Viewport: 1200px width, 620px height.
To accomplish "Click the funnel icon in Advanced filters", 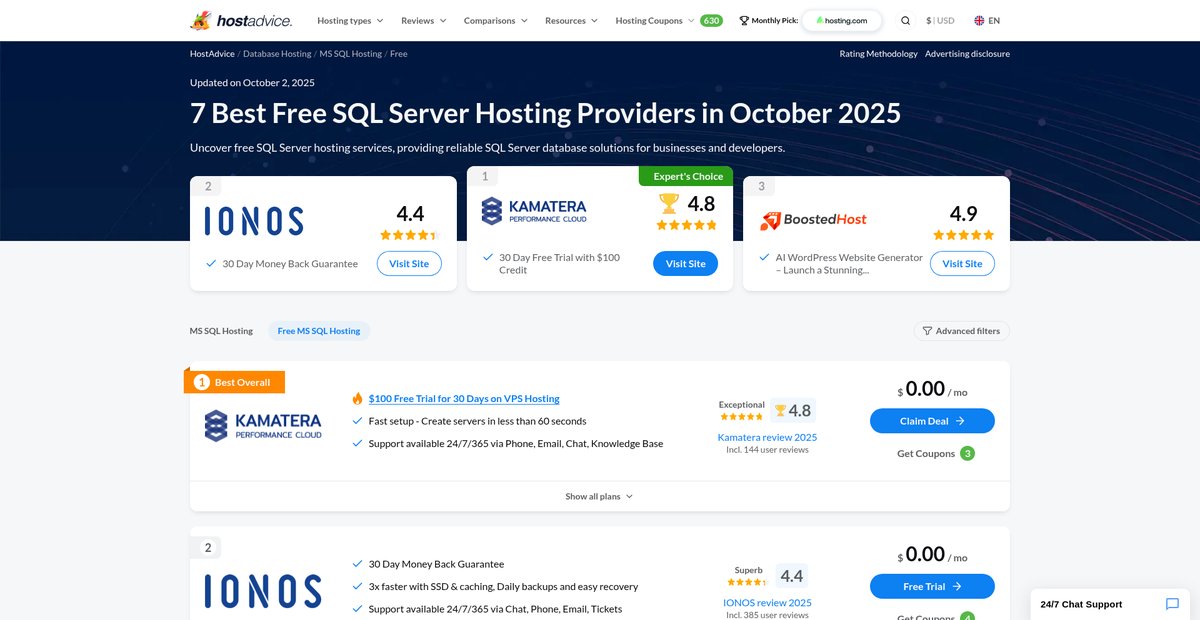I will click(x=927, y=331).
